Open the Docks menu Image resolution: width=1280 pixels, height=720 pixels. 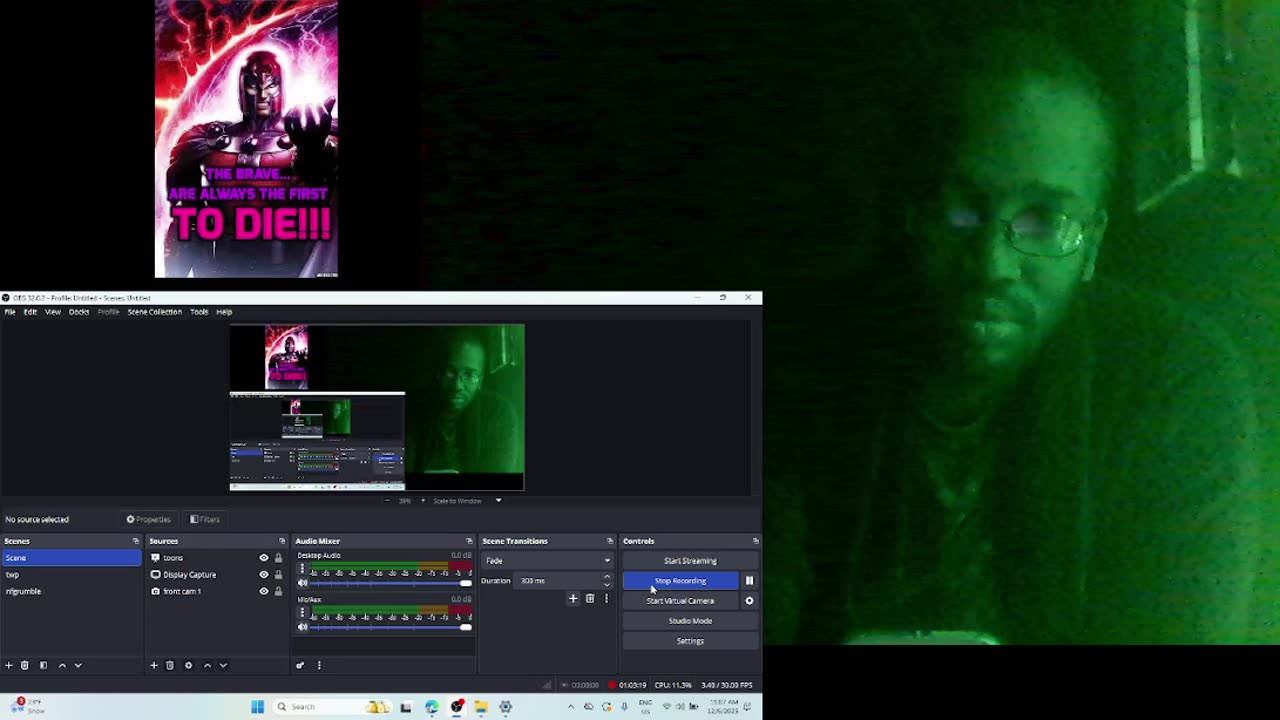(x=79, y=312)
